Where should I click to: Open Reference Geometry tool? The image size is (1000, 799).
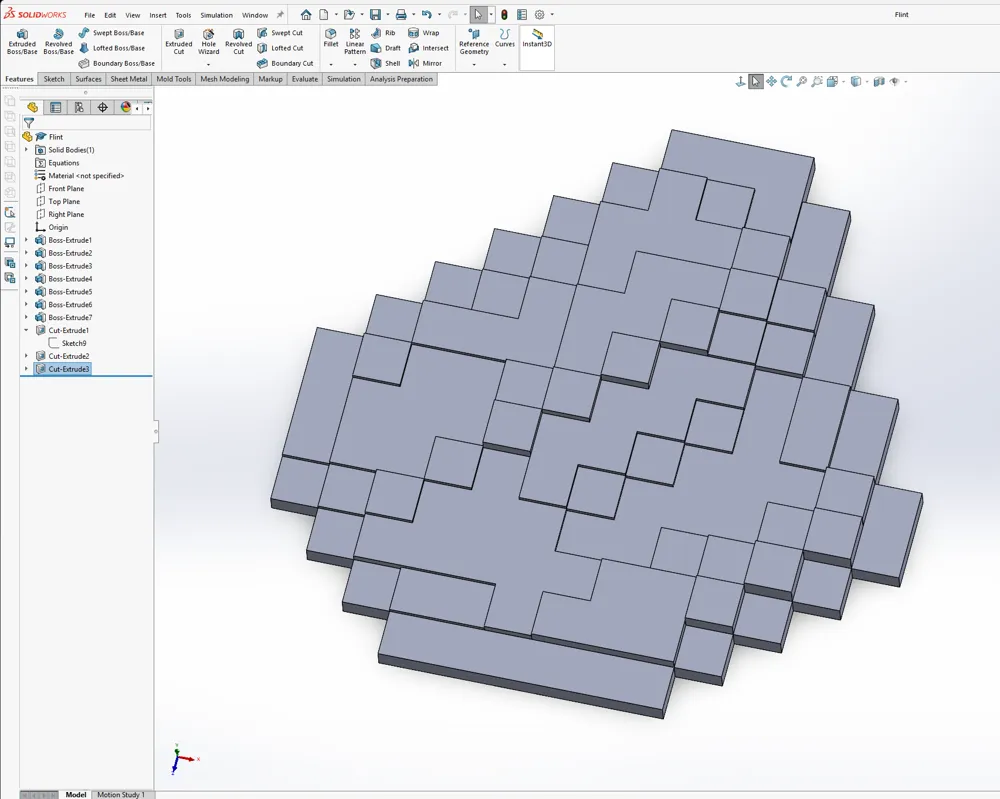[x=474, y=41]
